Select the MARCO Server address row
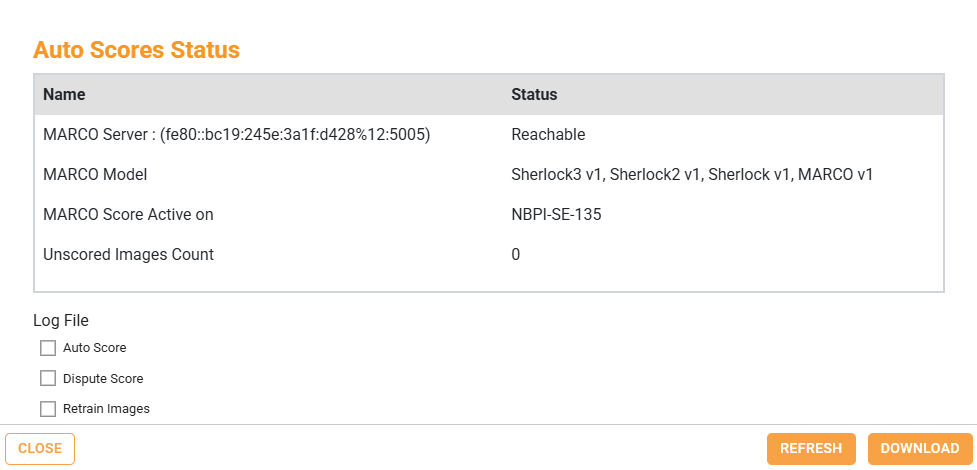The height and width of the screenshot is (470, 977). [237, 134]
